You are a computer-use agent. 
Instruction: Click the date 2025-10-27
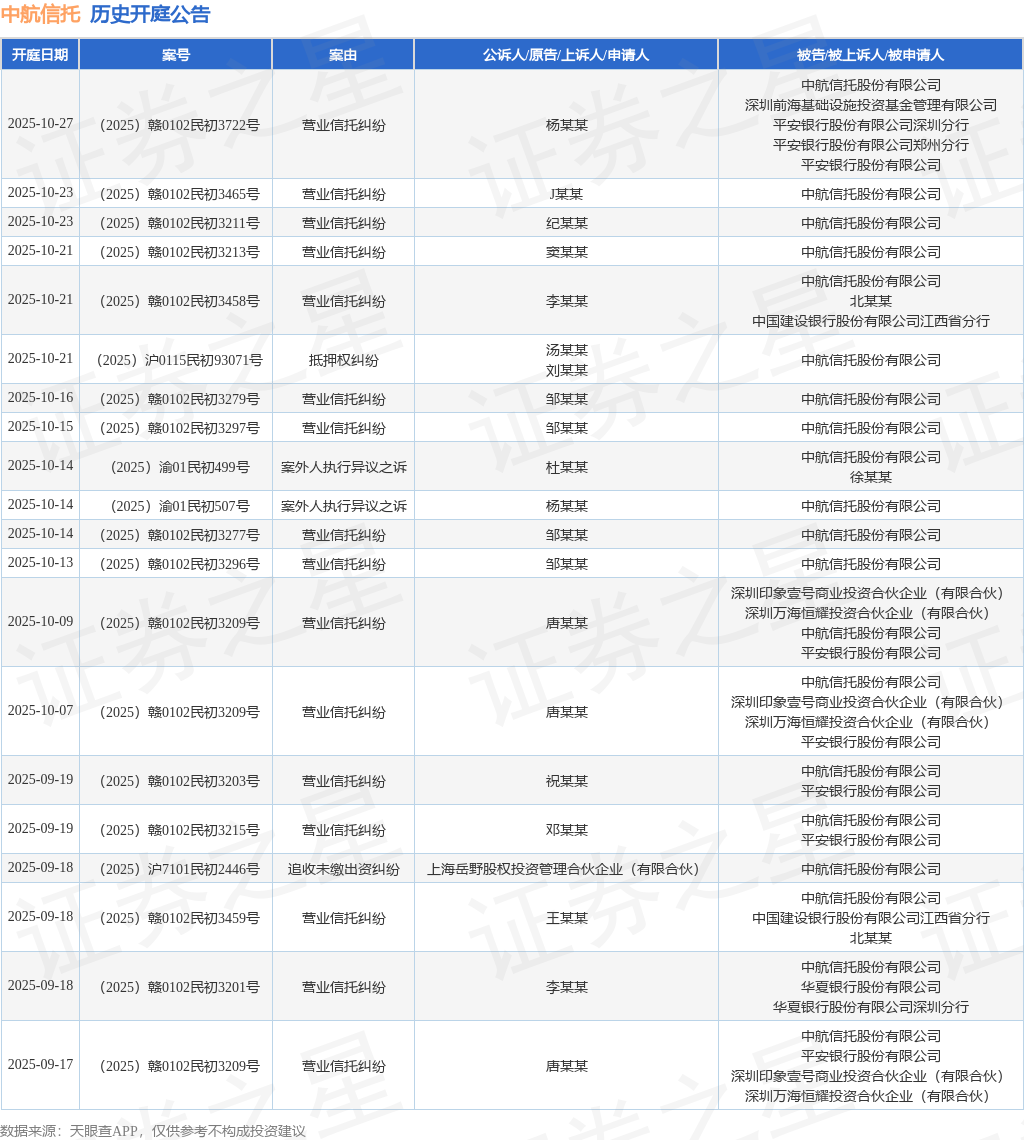tap(41, 124)
